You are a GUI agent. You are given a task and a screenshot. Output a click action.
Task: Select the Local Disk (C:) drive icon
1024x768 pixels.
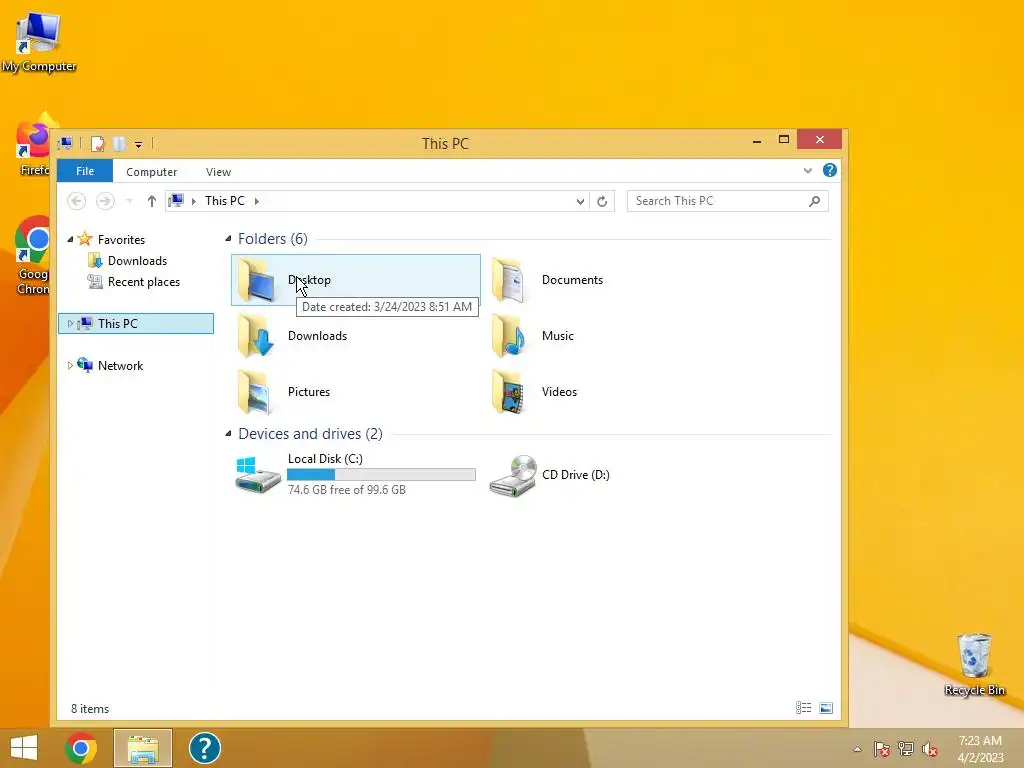click(257, 475)
